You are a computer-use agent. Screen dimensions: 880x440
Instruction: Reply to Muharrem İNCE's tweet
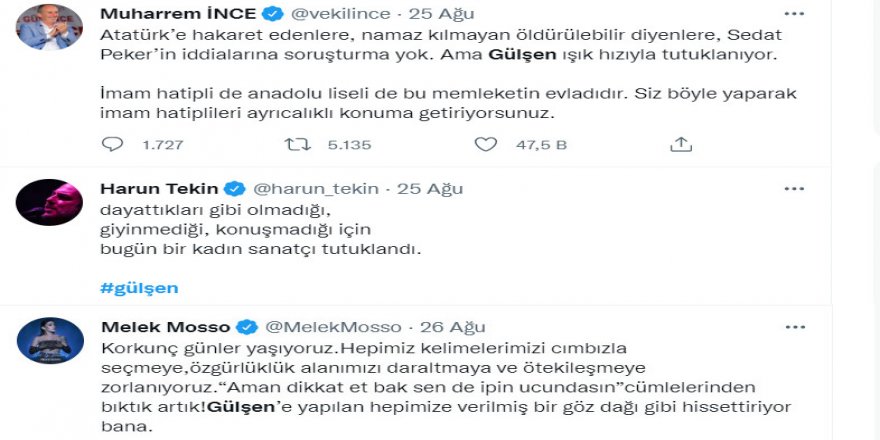[x=113, y=144]
